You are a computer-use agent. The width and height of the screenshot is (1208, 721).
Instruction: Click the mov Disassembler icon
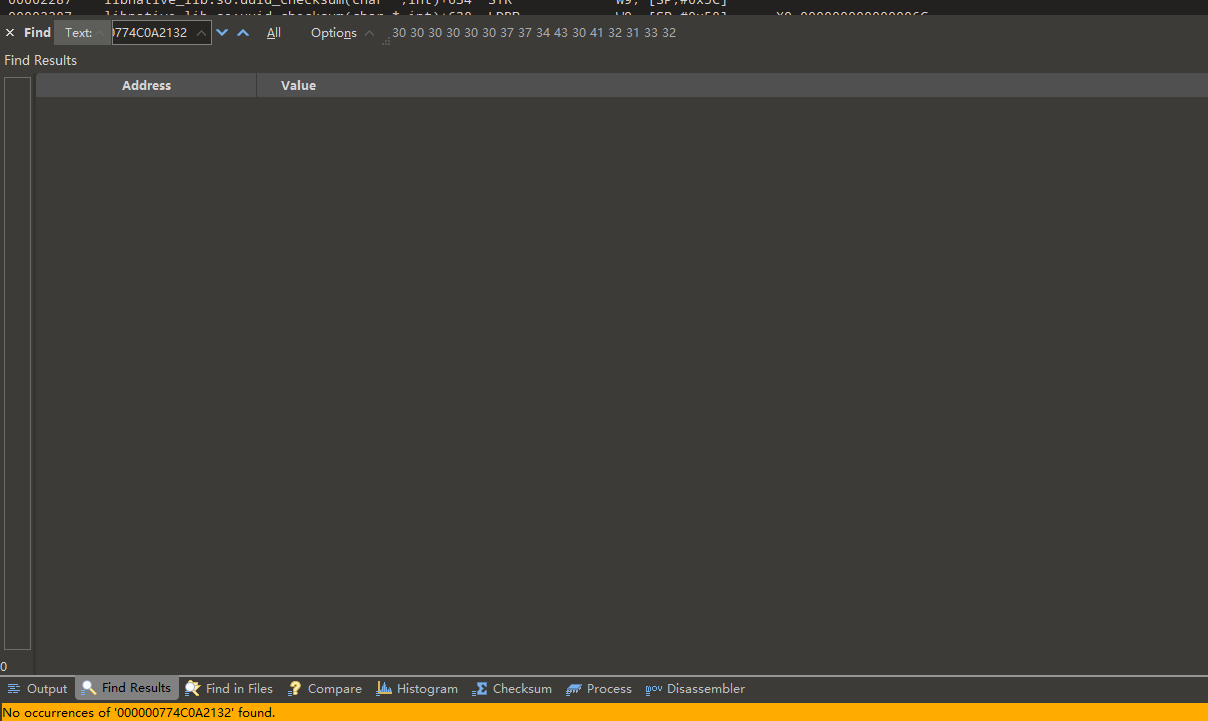click(x=654, y=689)
